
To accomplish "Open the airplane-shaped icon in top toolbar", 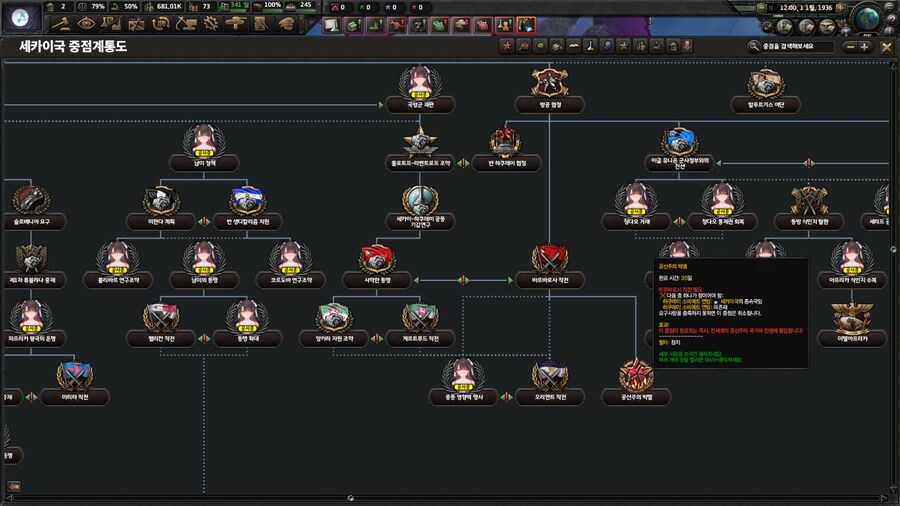I will [x=235, y=24].
